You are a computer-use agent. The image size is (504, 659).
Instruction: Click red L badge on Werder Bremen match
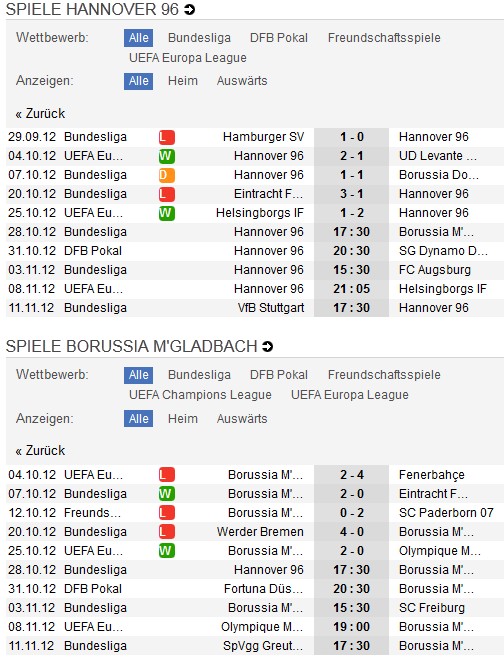167,532
